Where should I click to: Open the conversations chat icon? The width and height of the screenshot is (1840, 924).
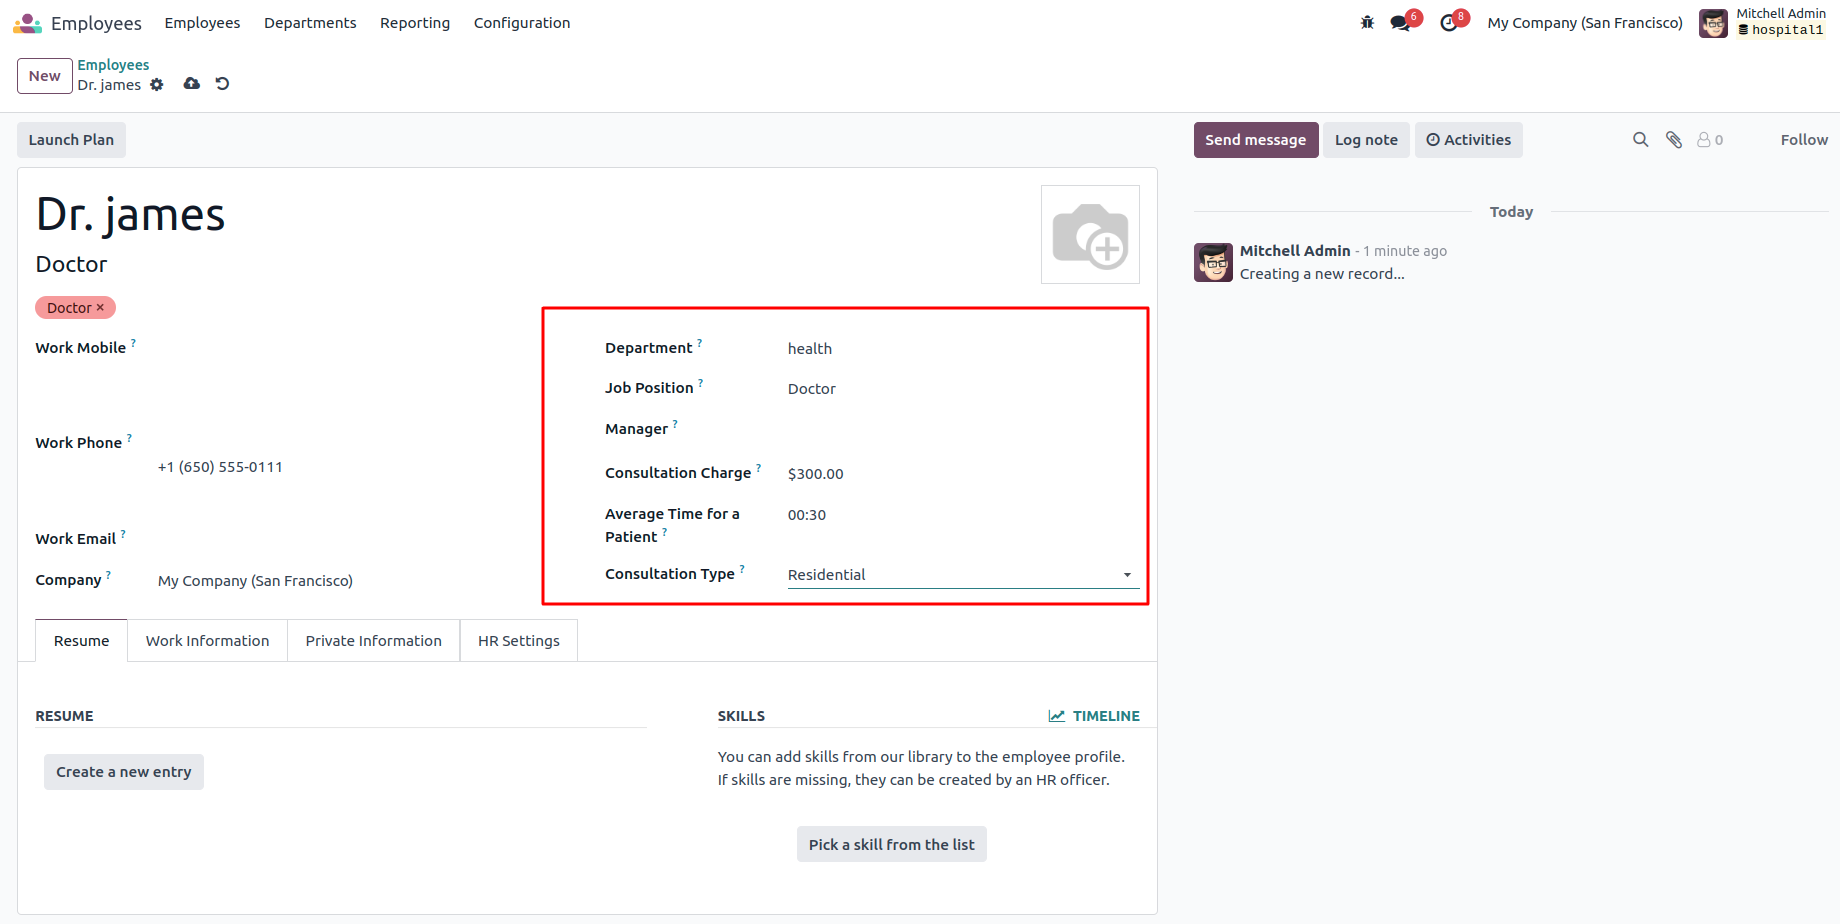click(x=1400, y=23)
